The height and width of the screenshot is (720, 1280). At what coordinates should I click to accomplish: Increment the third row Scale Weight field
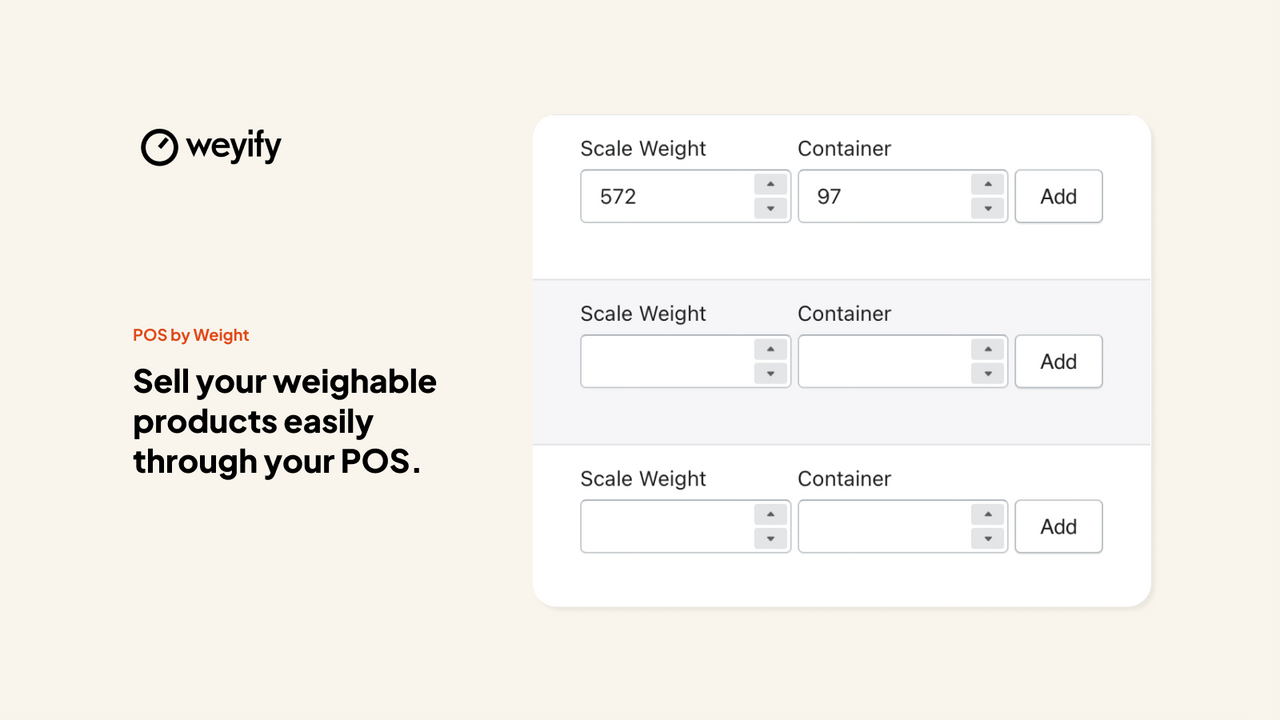pos(769,513)
